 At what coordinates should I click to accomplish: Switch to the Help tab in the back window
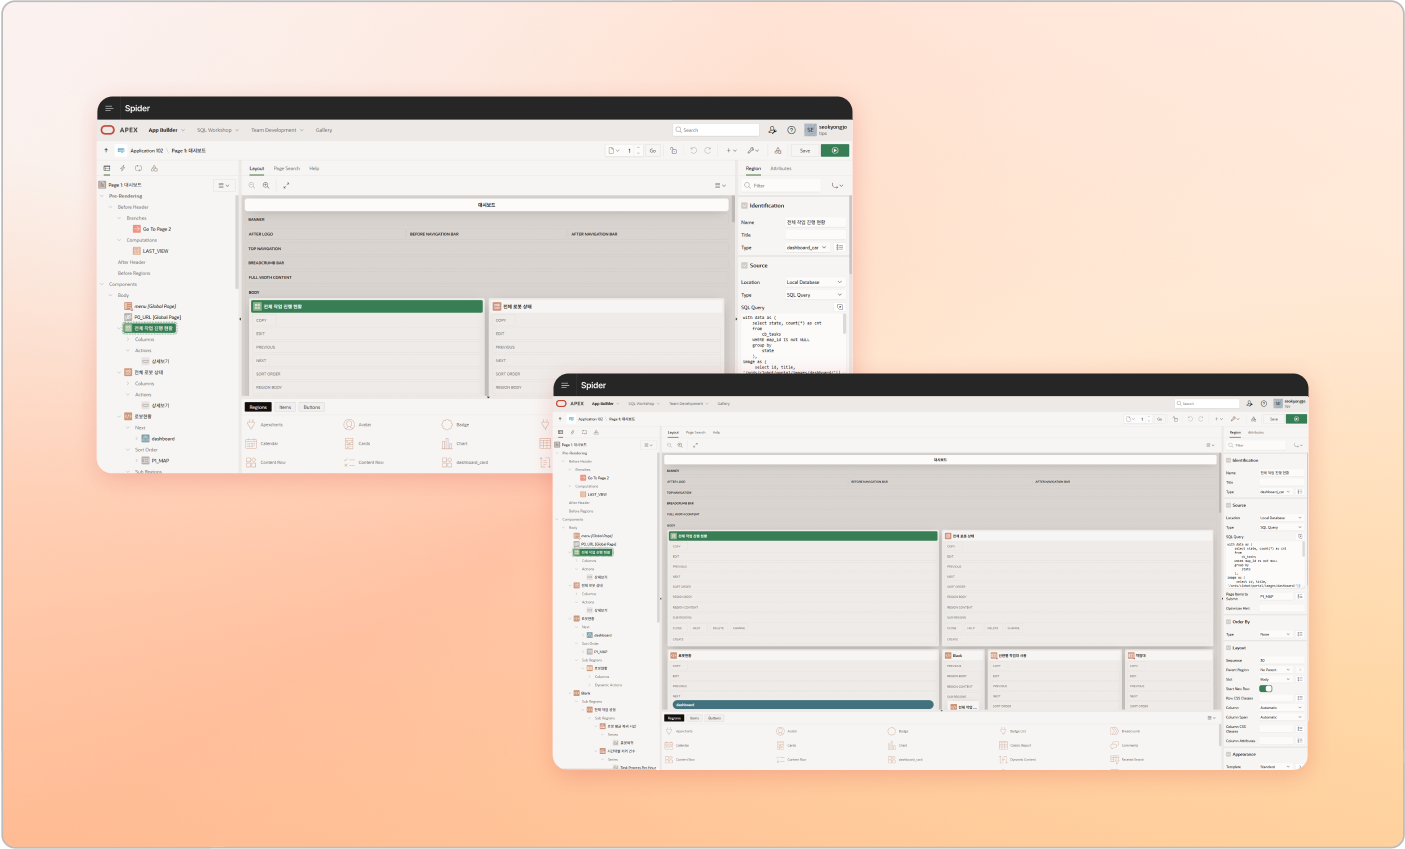coord(314,168)
